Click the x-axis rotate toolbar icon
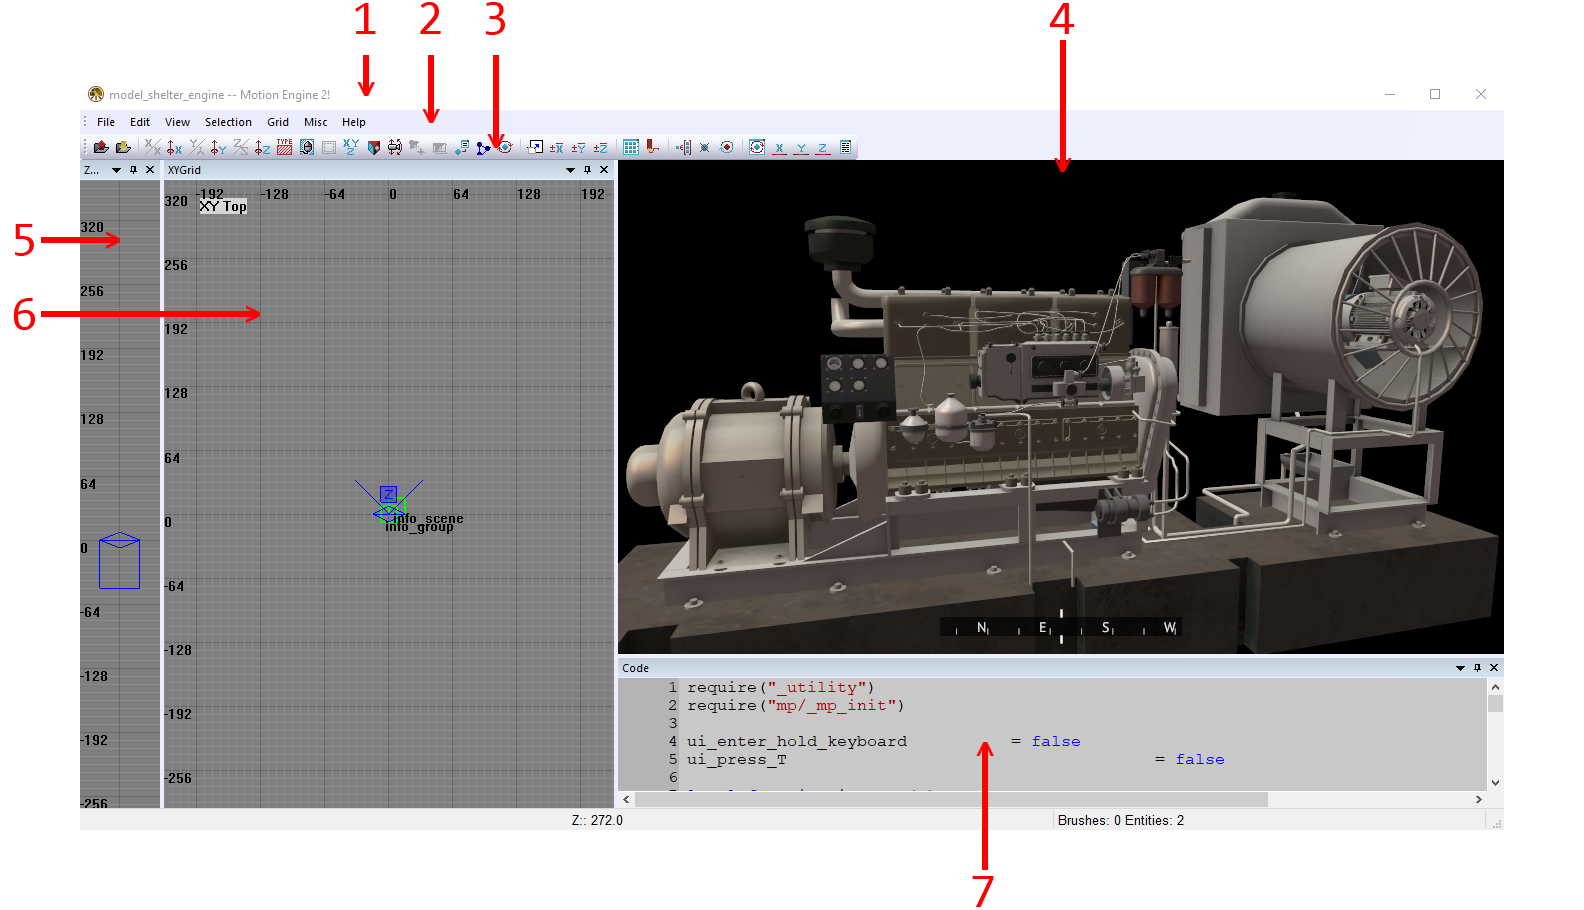Image resolution: width=1584 pixels, height=910 pixels. coord(174,147)
